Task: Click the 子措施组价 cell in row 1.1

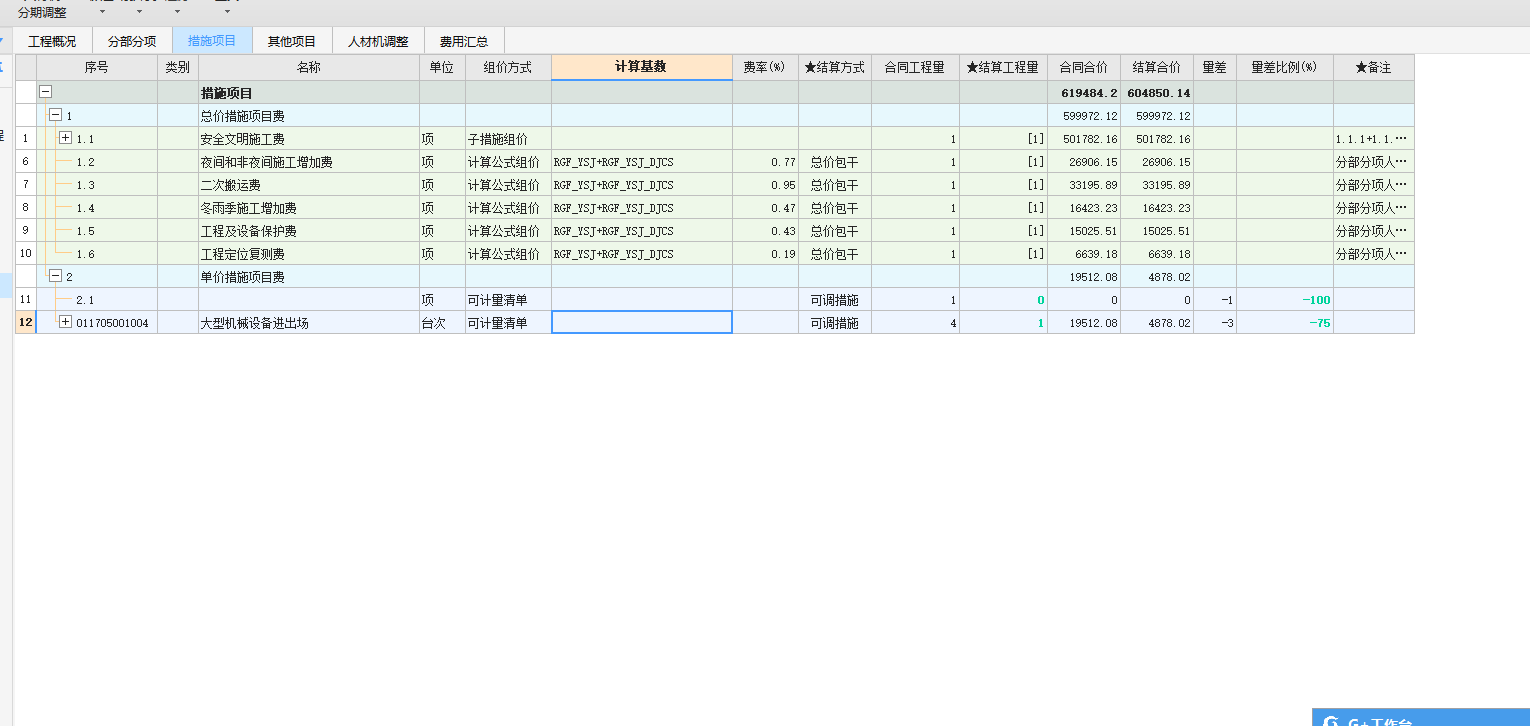Action: [508, 138]
